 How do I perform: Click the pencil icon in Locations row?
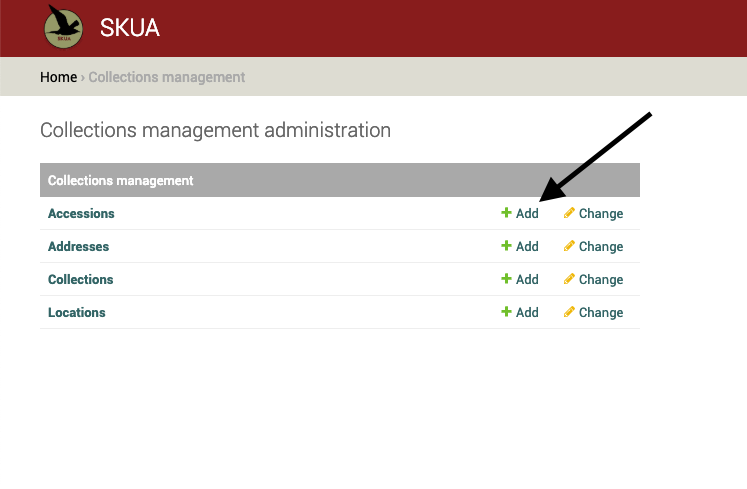tap(569, 312)
